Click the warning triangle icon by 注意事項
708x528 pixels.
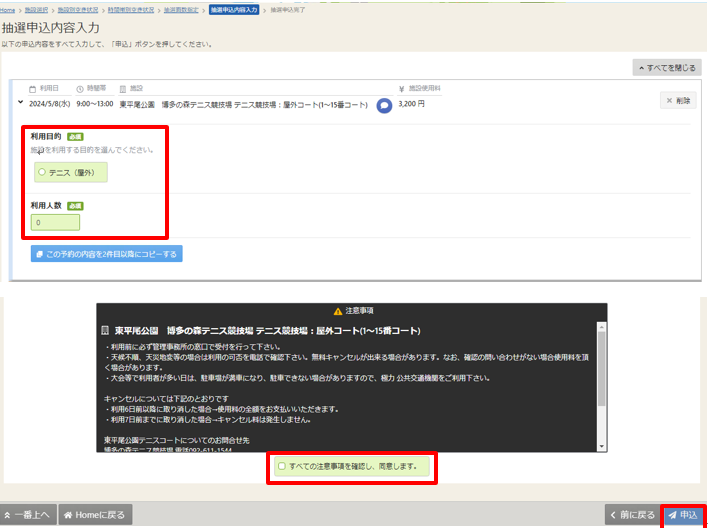click(338, 310)
